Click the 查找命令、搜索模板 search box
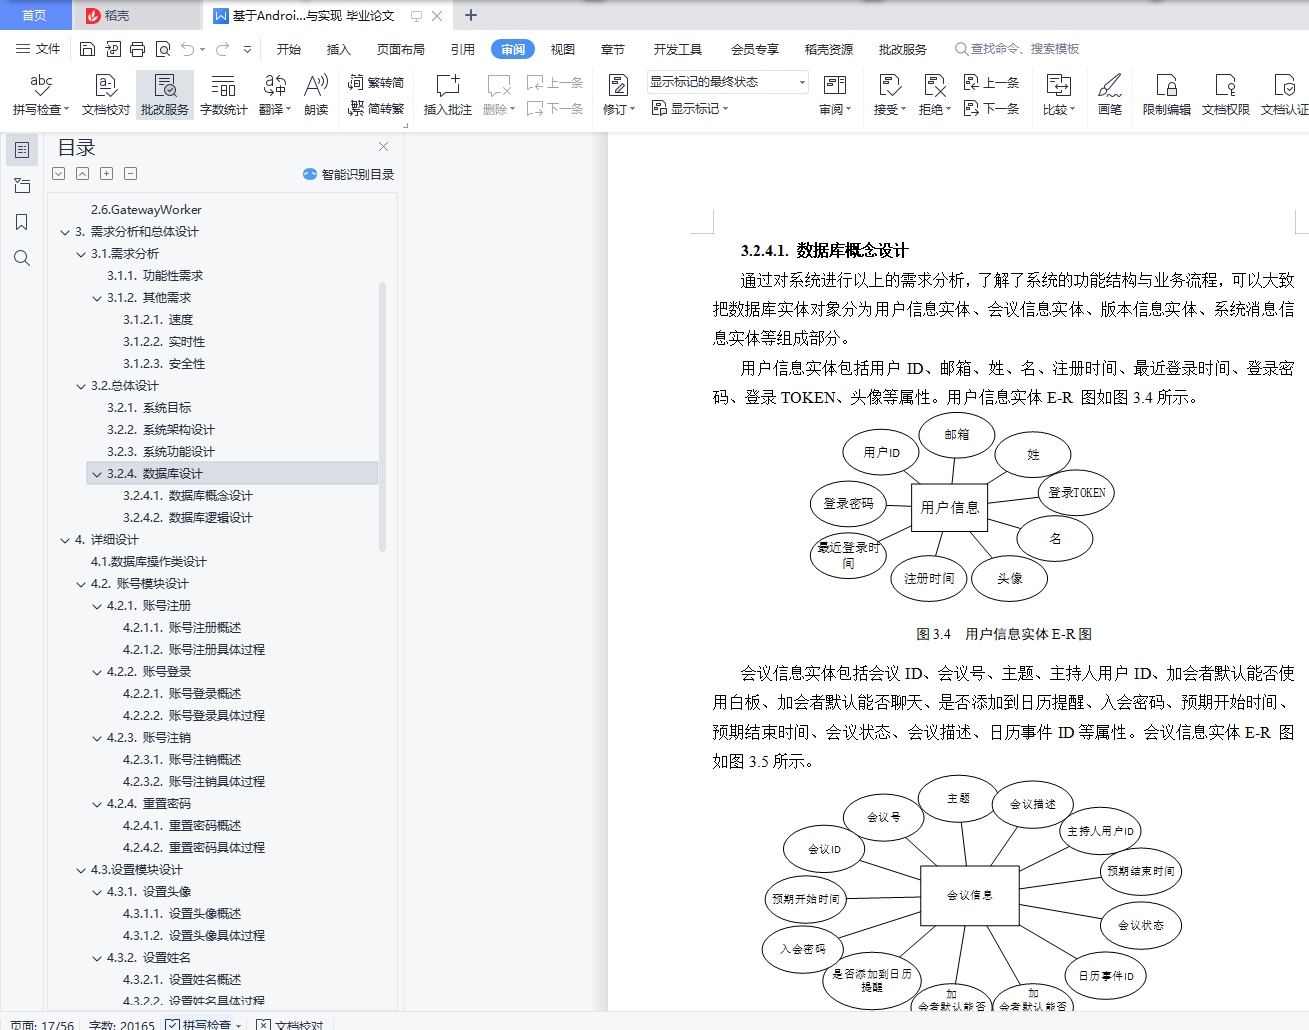 (x=1017, y=49)
